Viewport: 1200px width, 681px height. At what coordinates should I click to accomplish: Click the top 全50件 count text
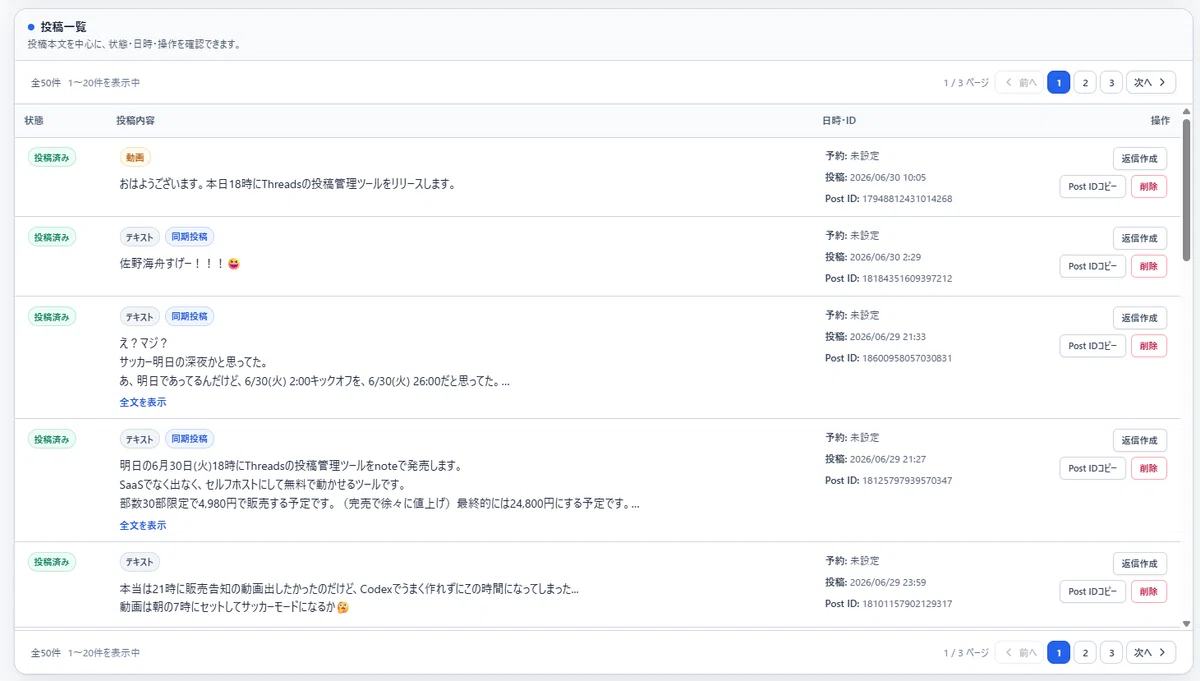coord(46,82)
